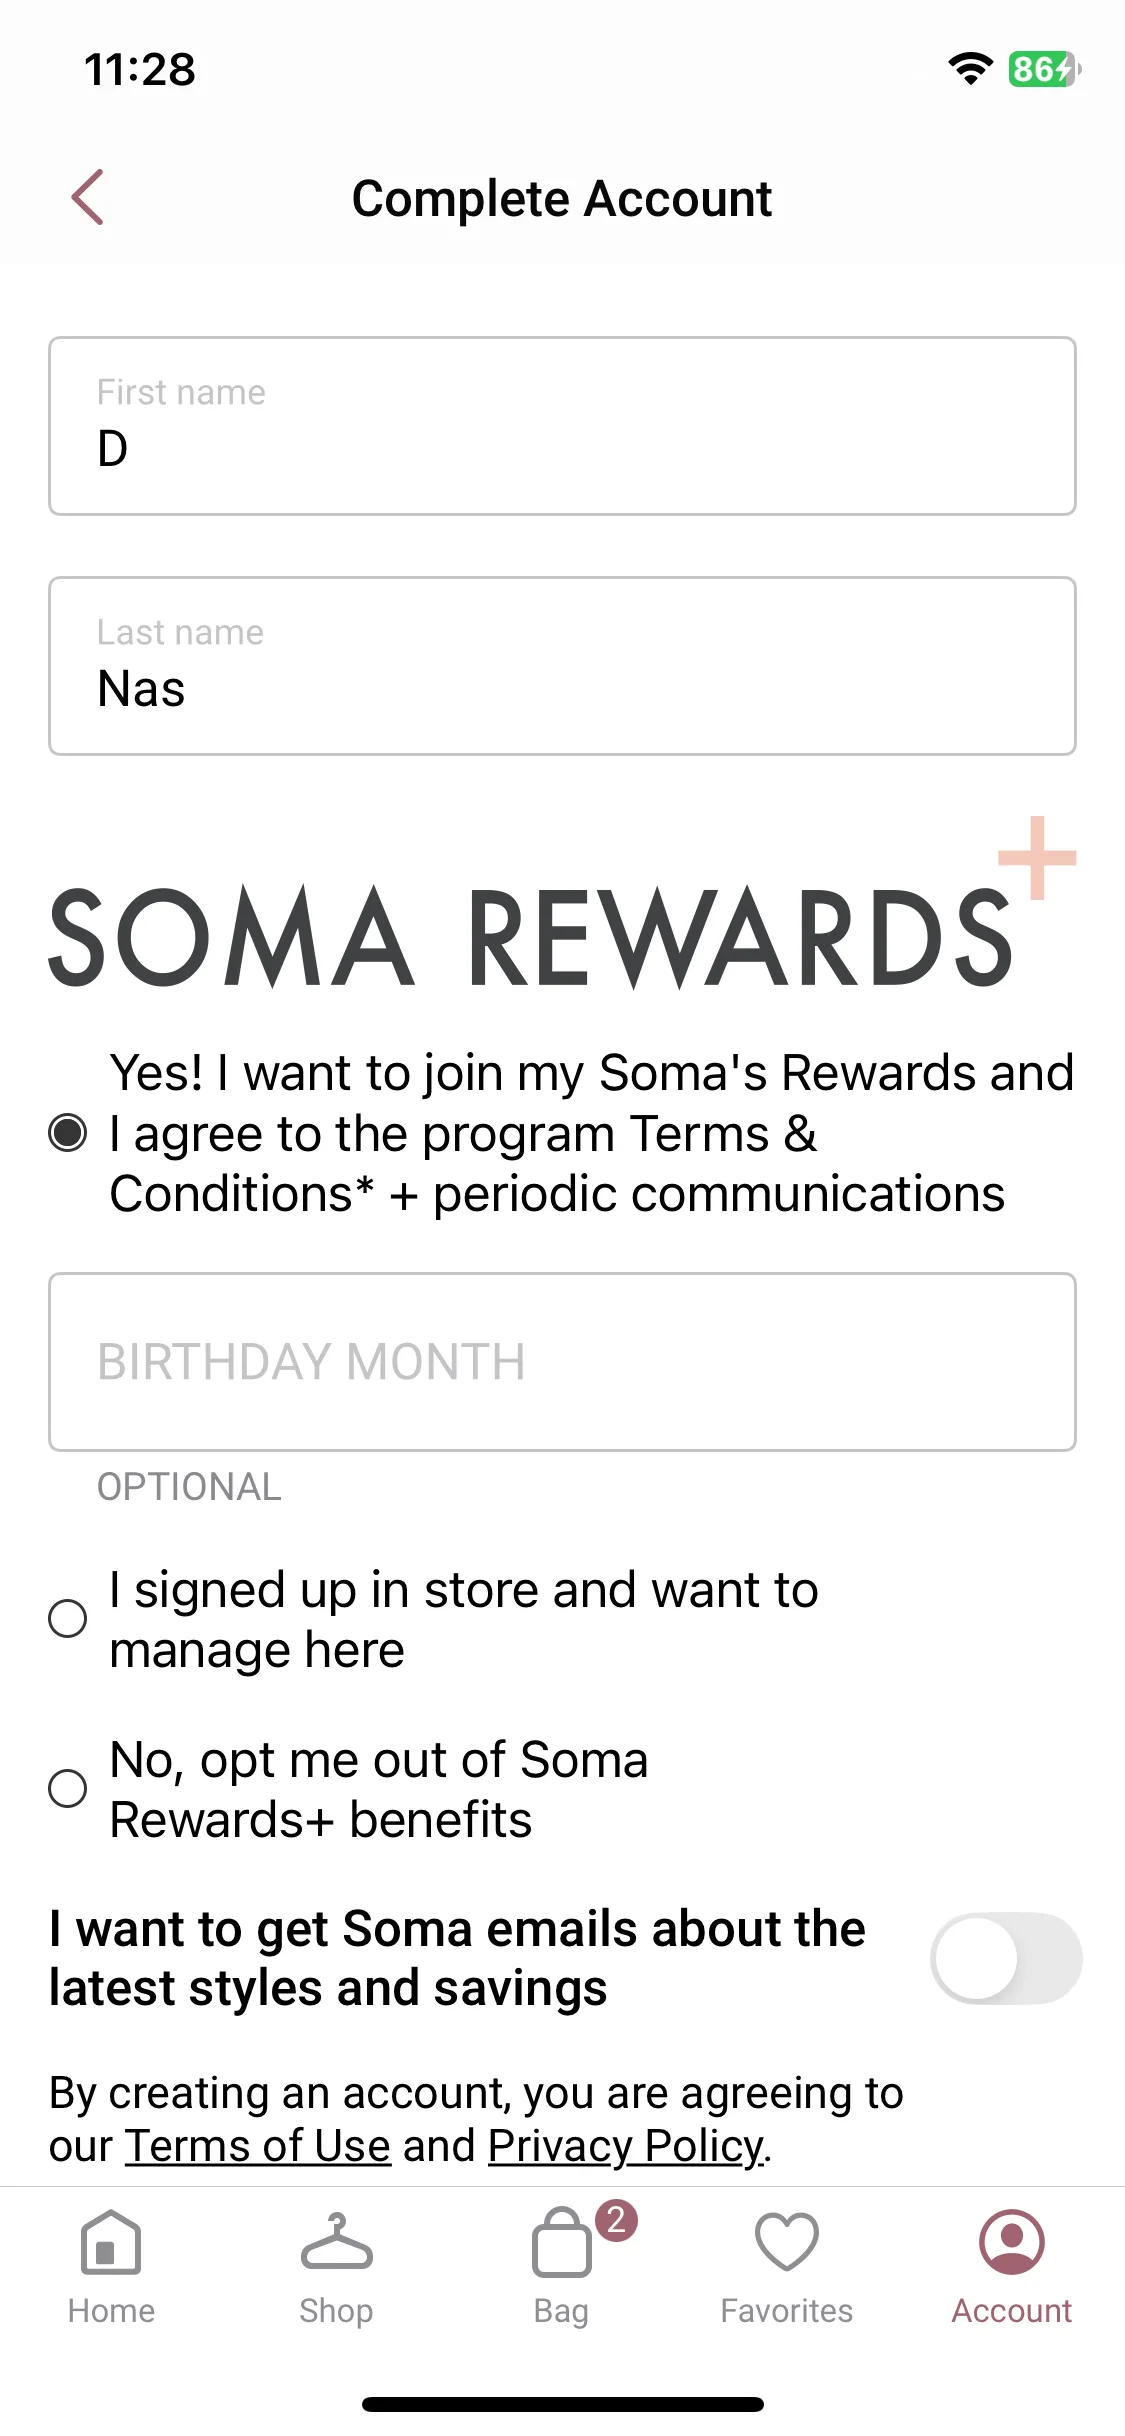
Task: Open the Account profile icon
Action: pyautogui.click(x=1012, y=2242)
